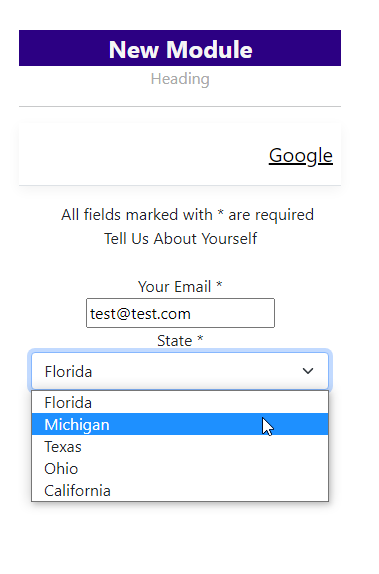Click the asterisk beside State label
The height and width of the screenshot is (574, 379).
200,339
